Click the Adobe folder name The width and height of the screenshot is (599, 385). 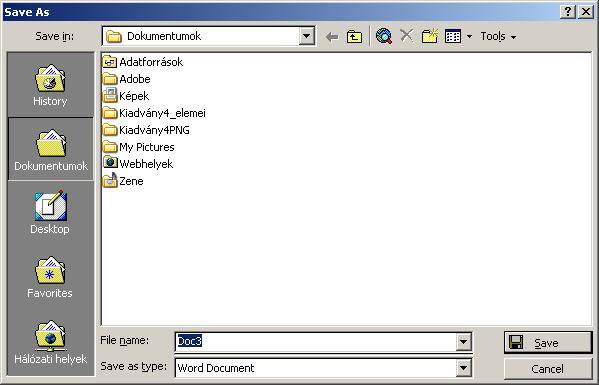tap(135, 79)
